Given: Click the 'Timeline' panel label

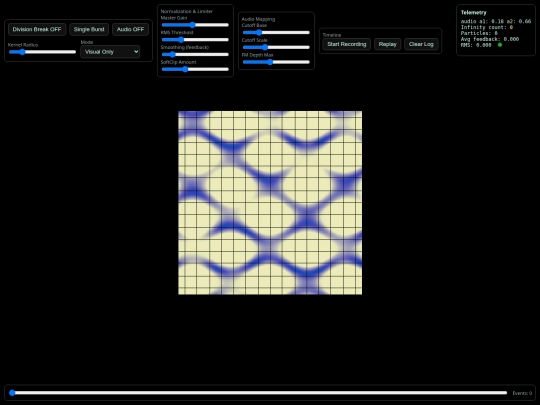Looking at the screenshot, I should [x=332, y=35].
